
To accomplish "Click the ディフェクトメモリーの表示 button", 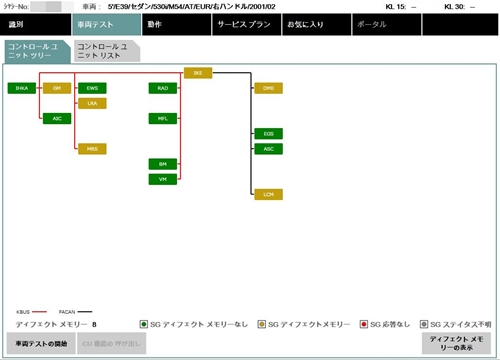I will (456, 343).
